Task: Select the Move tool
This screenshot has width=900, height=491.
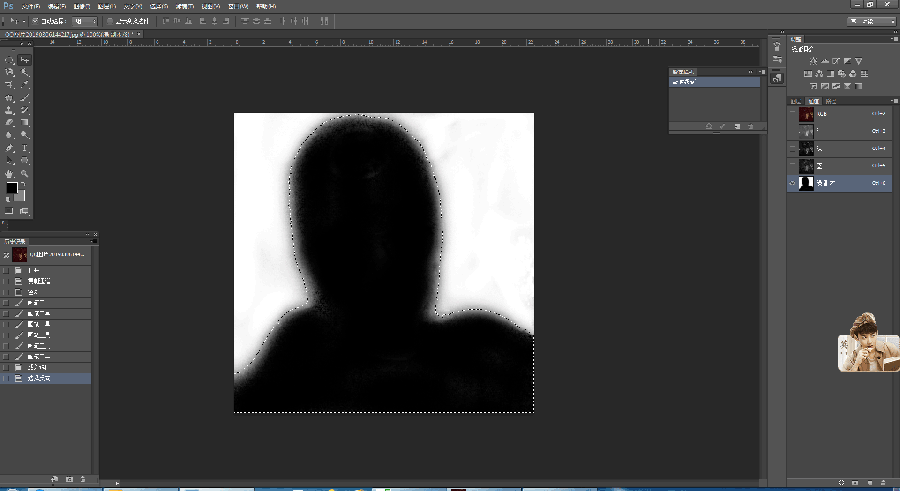Action: tap(25, 60)
